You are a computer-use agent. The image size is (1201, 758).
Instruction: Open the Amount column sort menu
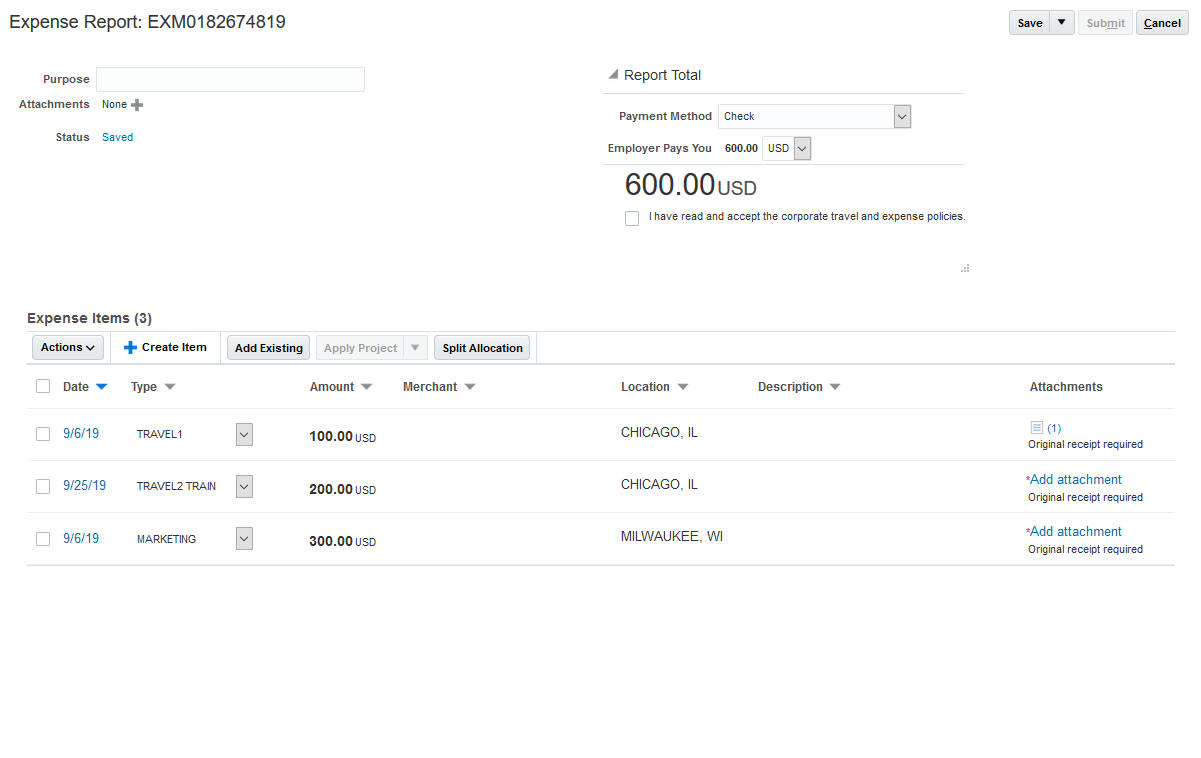pyautogui.click(x=366, y=387)
